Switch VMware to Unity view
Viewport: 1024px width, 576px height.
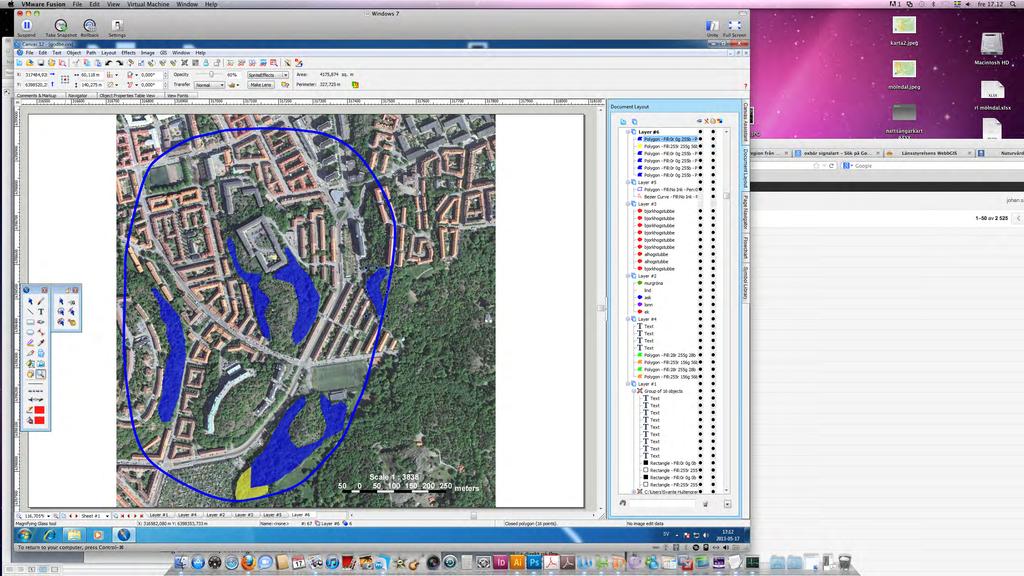click(712, 27)
